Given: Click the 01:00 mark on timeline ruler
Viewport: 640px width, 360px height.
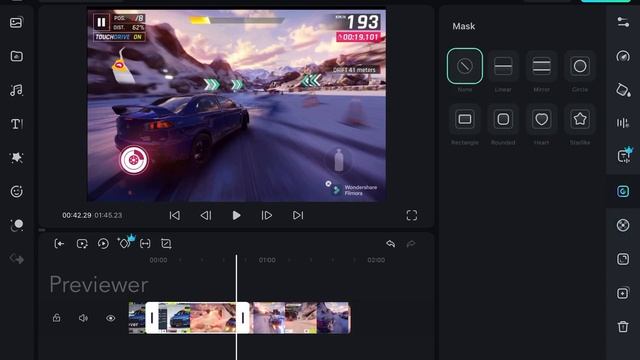Looking at the screenshot, I should 267,260.
